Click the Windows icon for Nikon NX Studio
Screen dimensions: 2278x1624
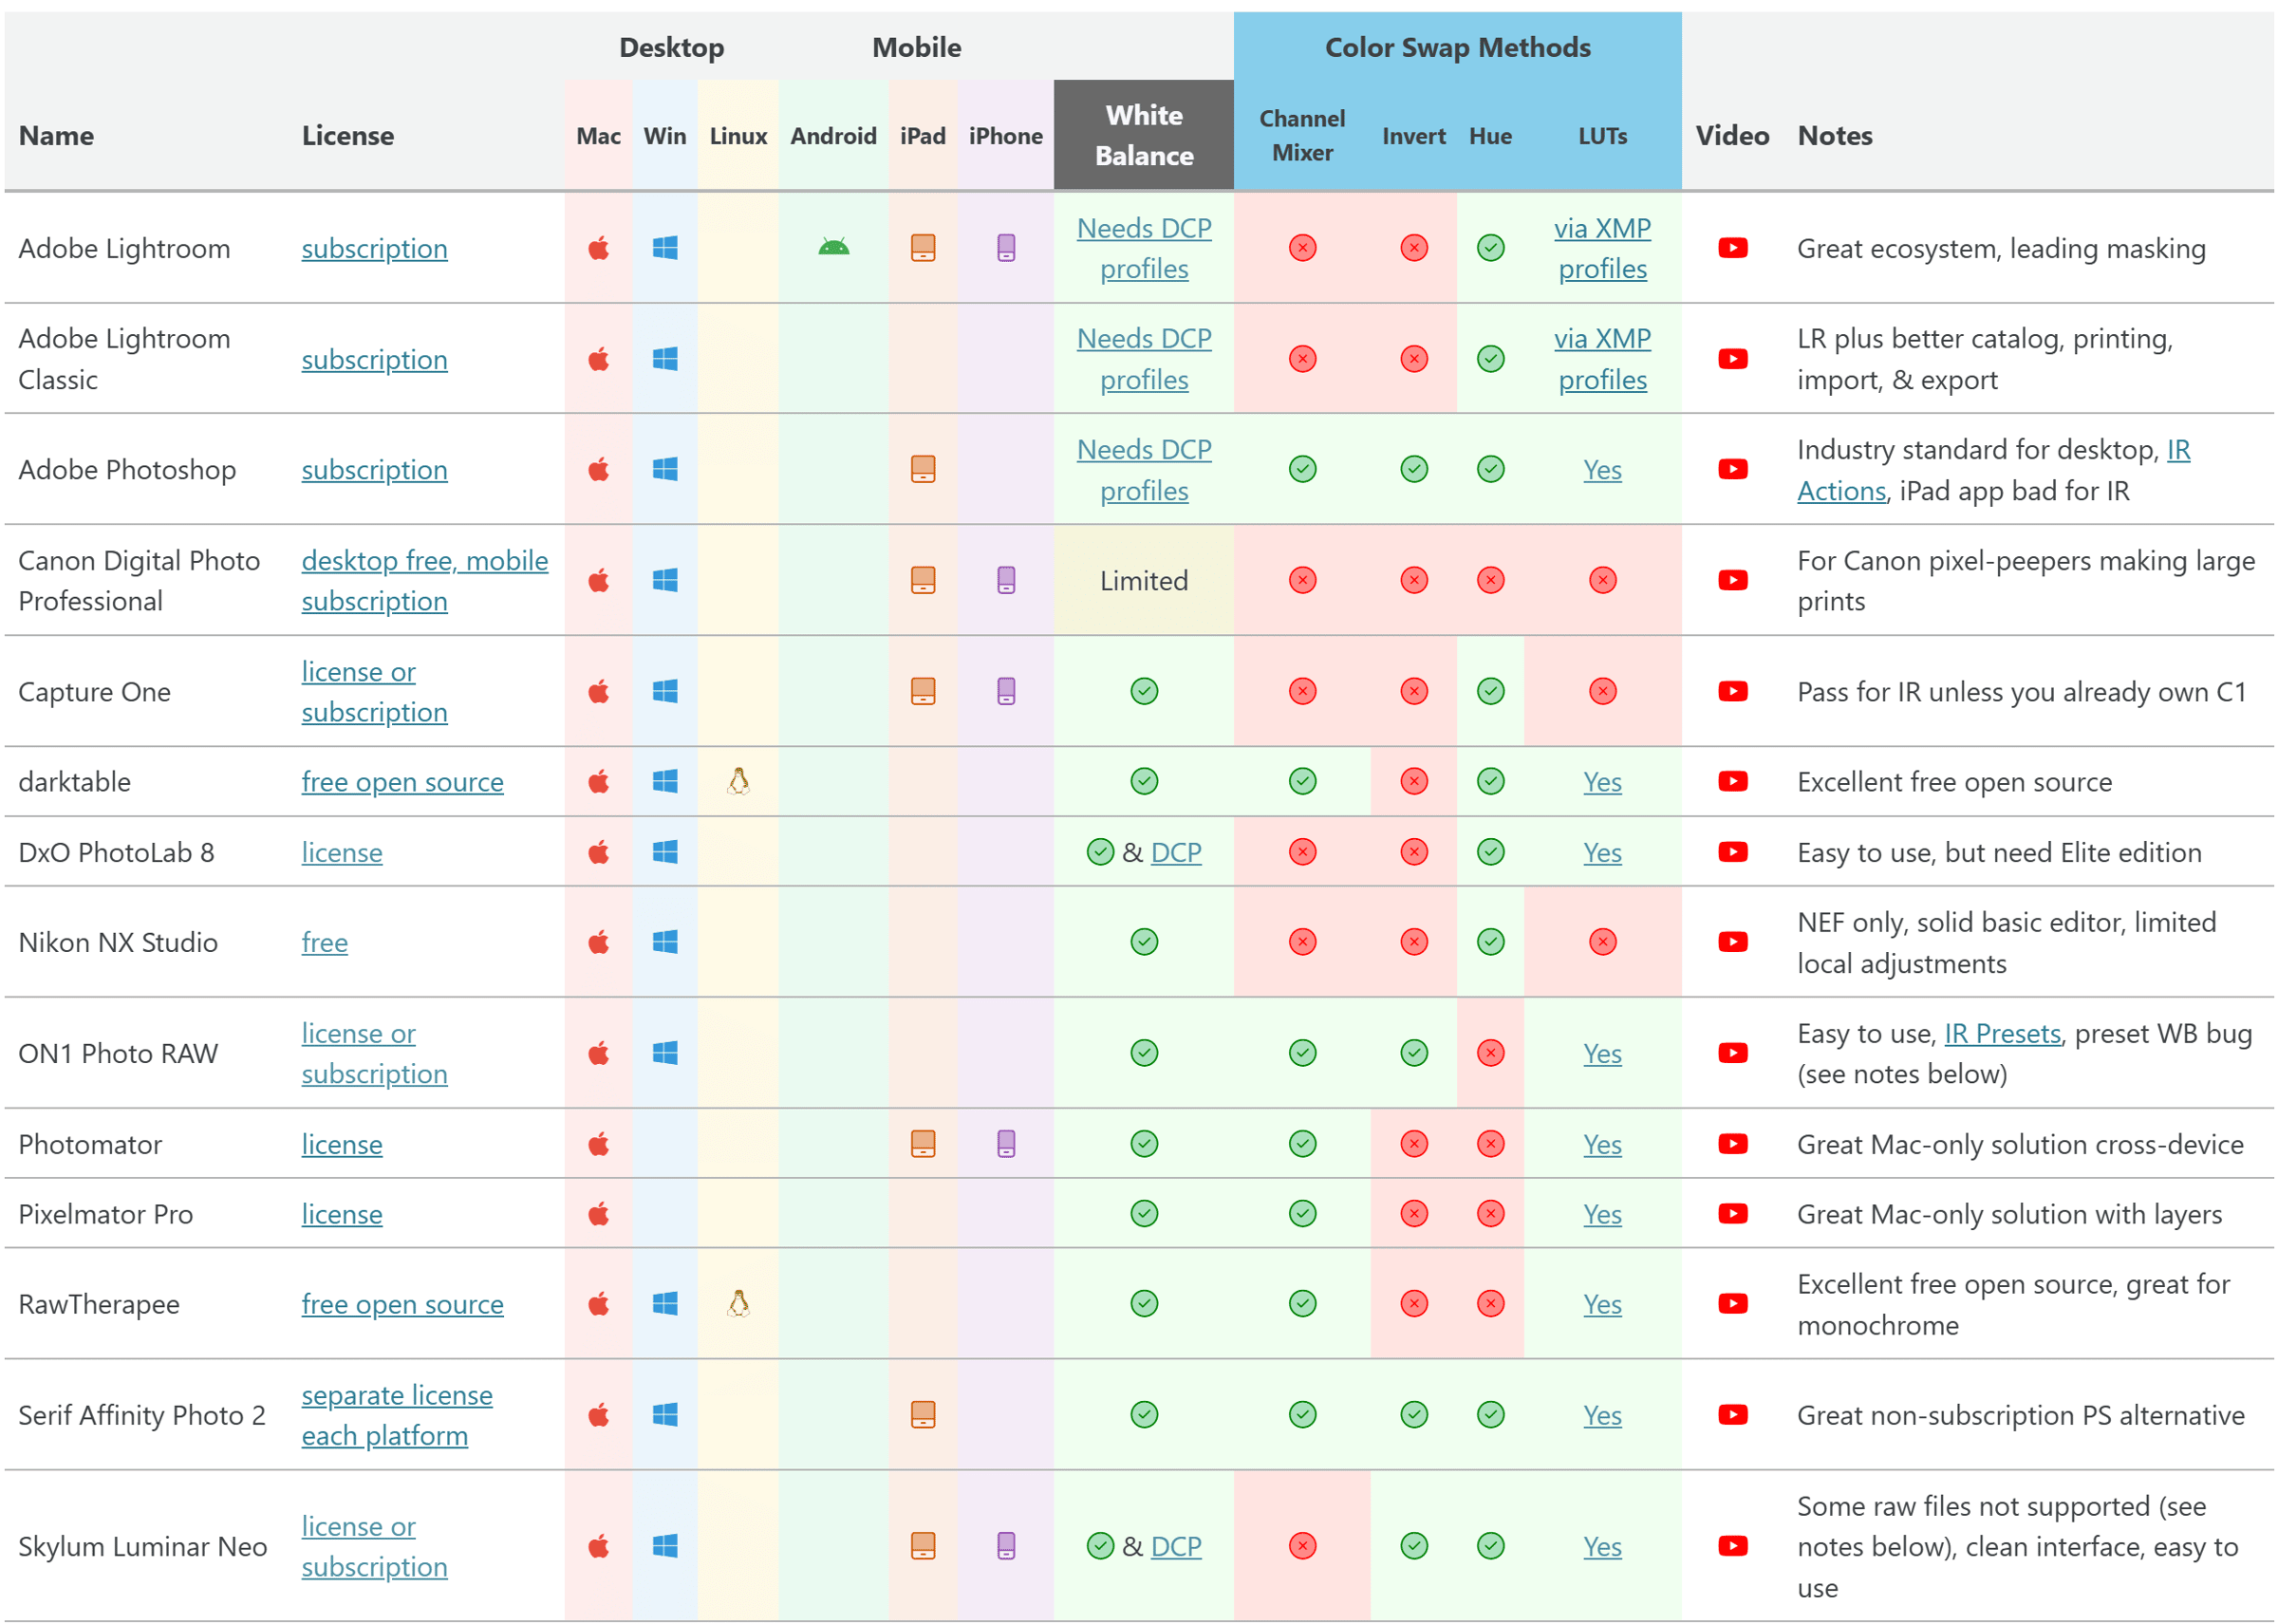tap(665, 942)
